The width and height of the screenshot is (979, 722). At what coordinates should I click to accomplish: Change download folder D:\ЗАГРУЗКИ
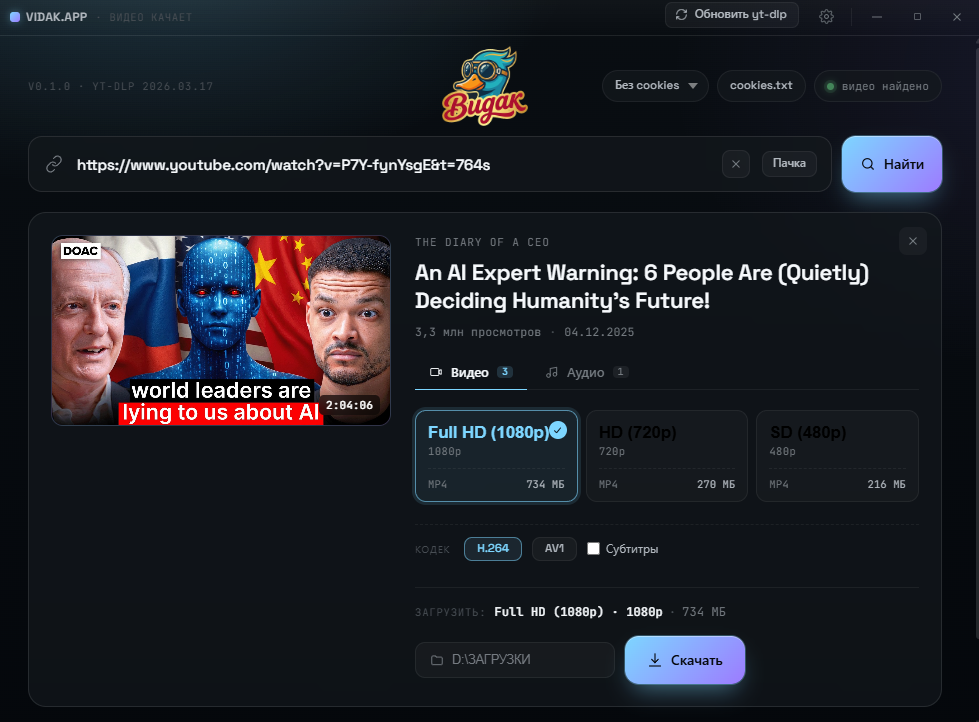(514, 660)
